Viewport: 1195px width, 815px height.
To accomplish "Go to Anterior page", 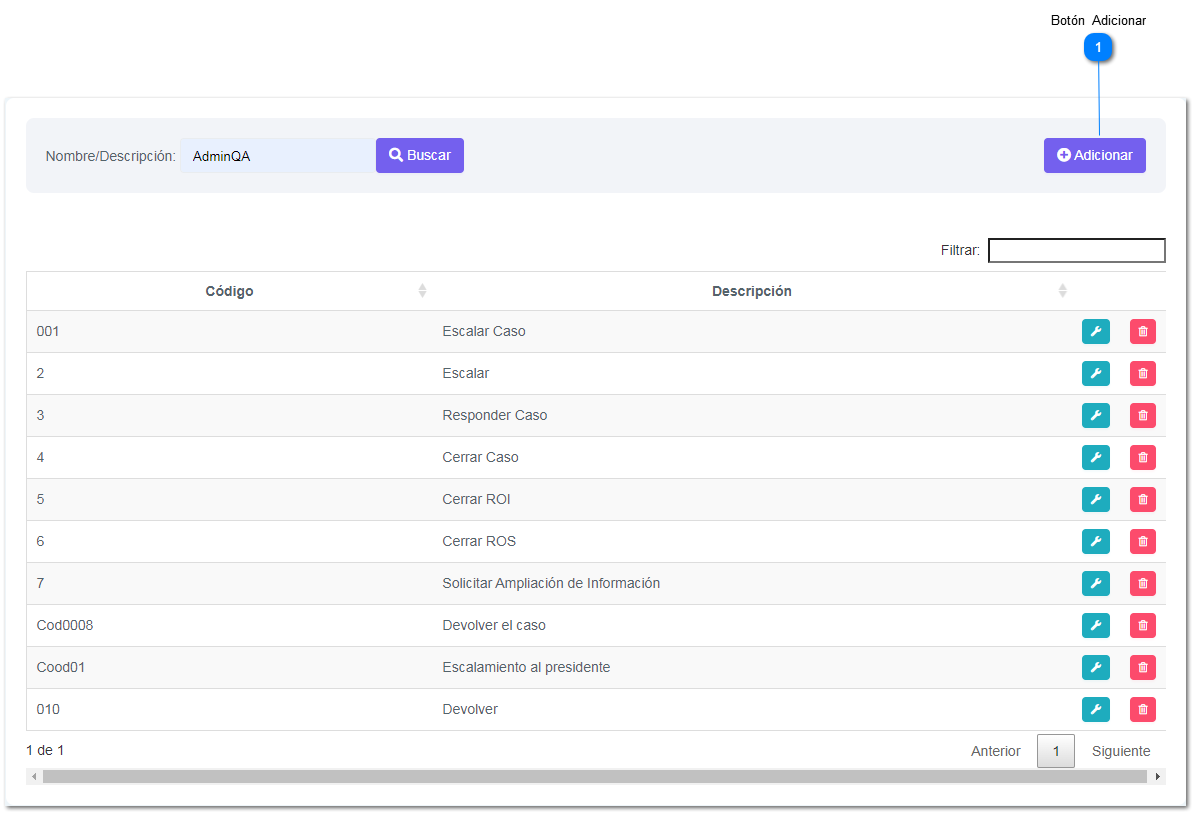I will pos(995,751).
